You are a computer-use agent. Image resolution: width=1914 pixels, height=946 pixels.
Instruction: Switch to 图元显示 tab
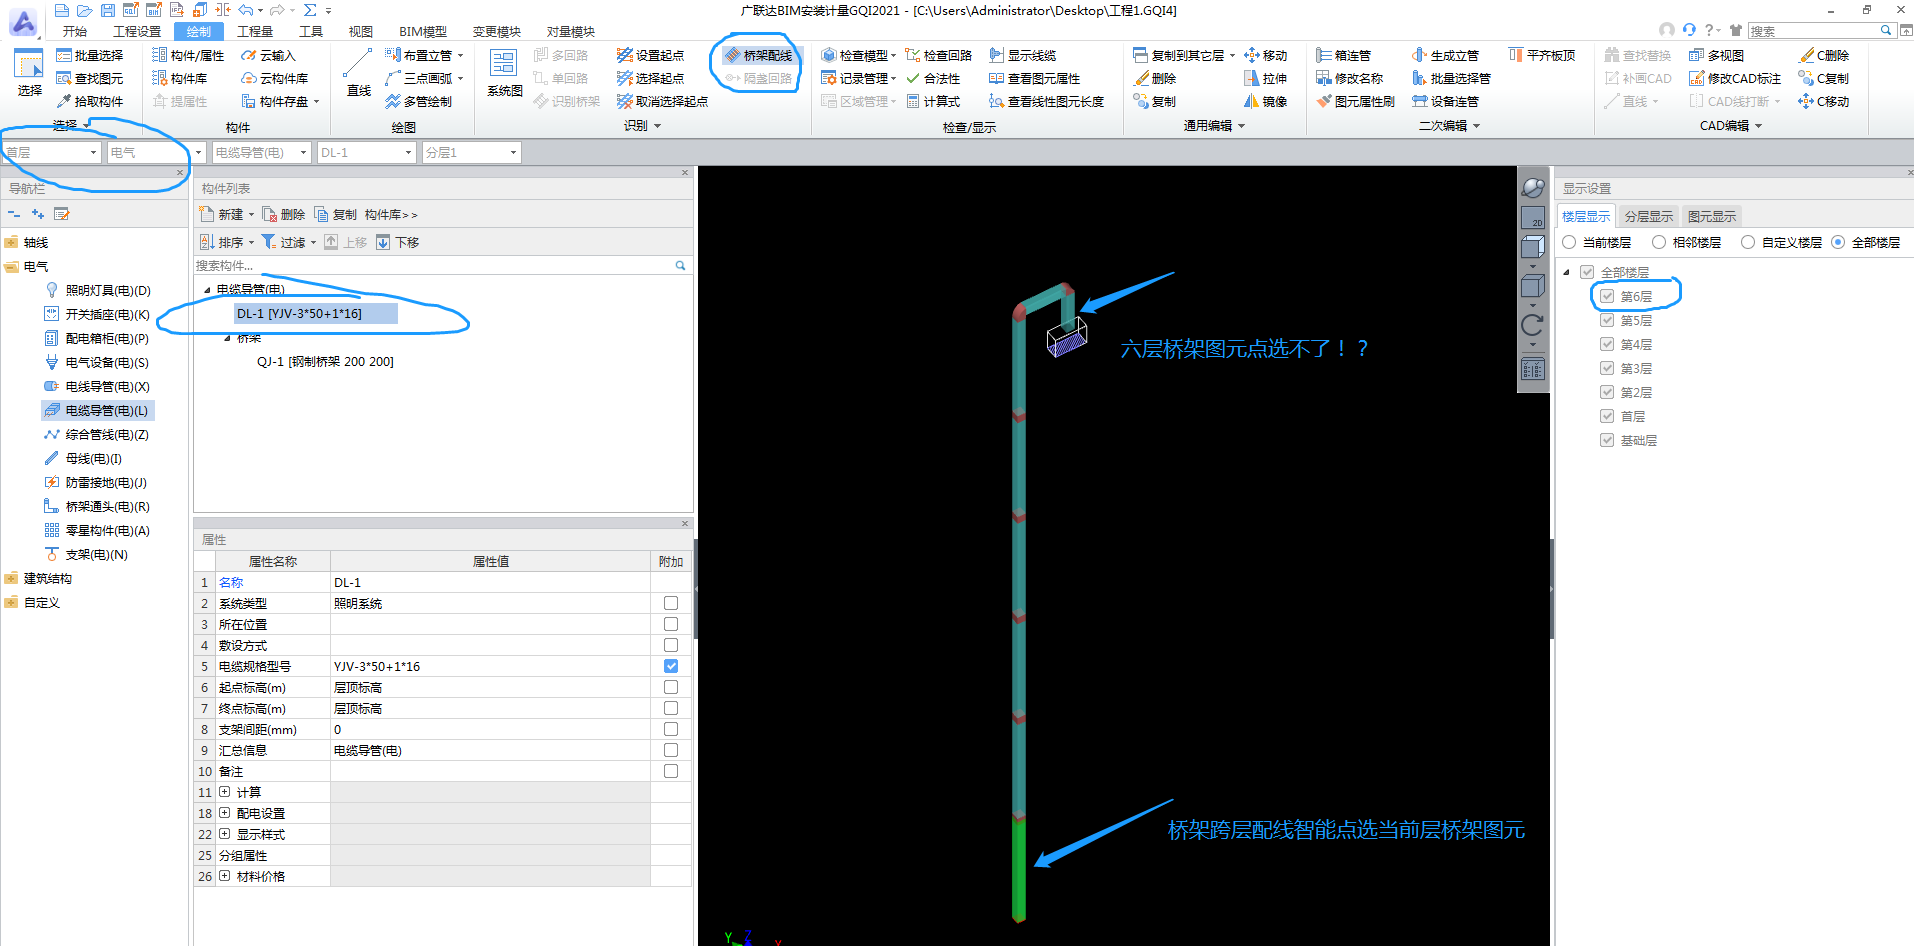click(x=1712, y=216)
